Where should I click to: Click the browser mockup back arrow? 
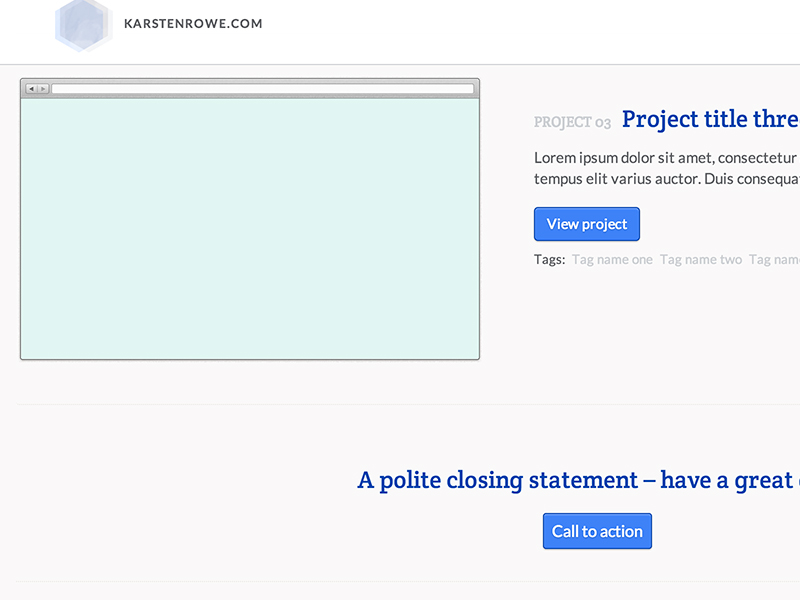pos(32,89)
